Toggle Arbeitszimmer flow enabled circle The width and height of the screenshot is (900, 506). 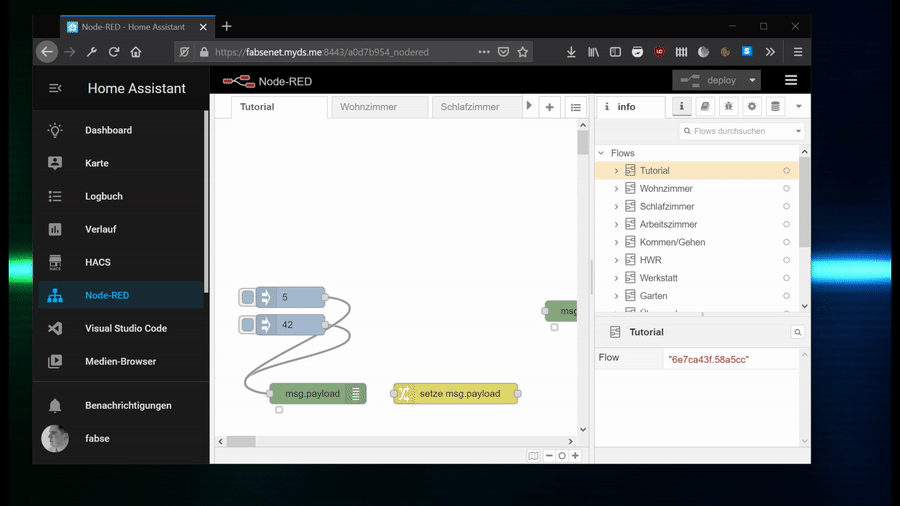(x=786, y=224)
